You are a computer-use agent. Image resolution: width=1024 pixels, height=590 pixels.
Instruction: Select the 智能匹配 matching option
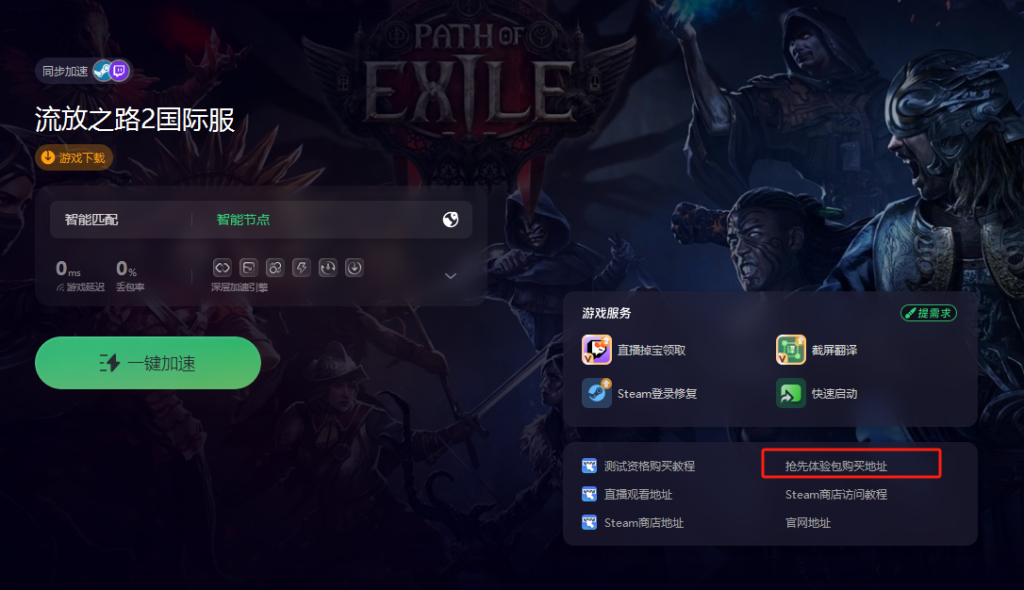[91, 220]
